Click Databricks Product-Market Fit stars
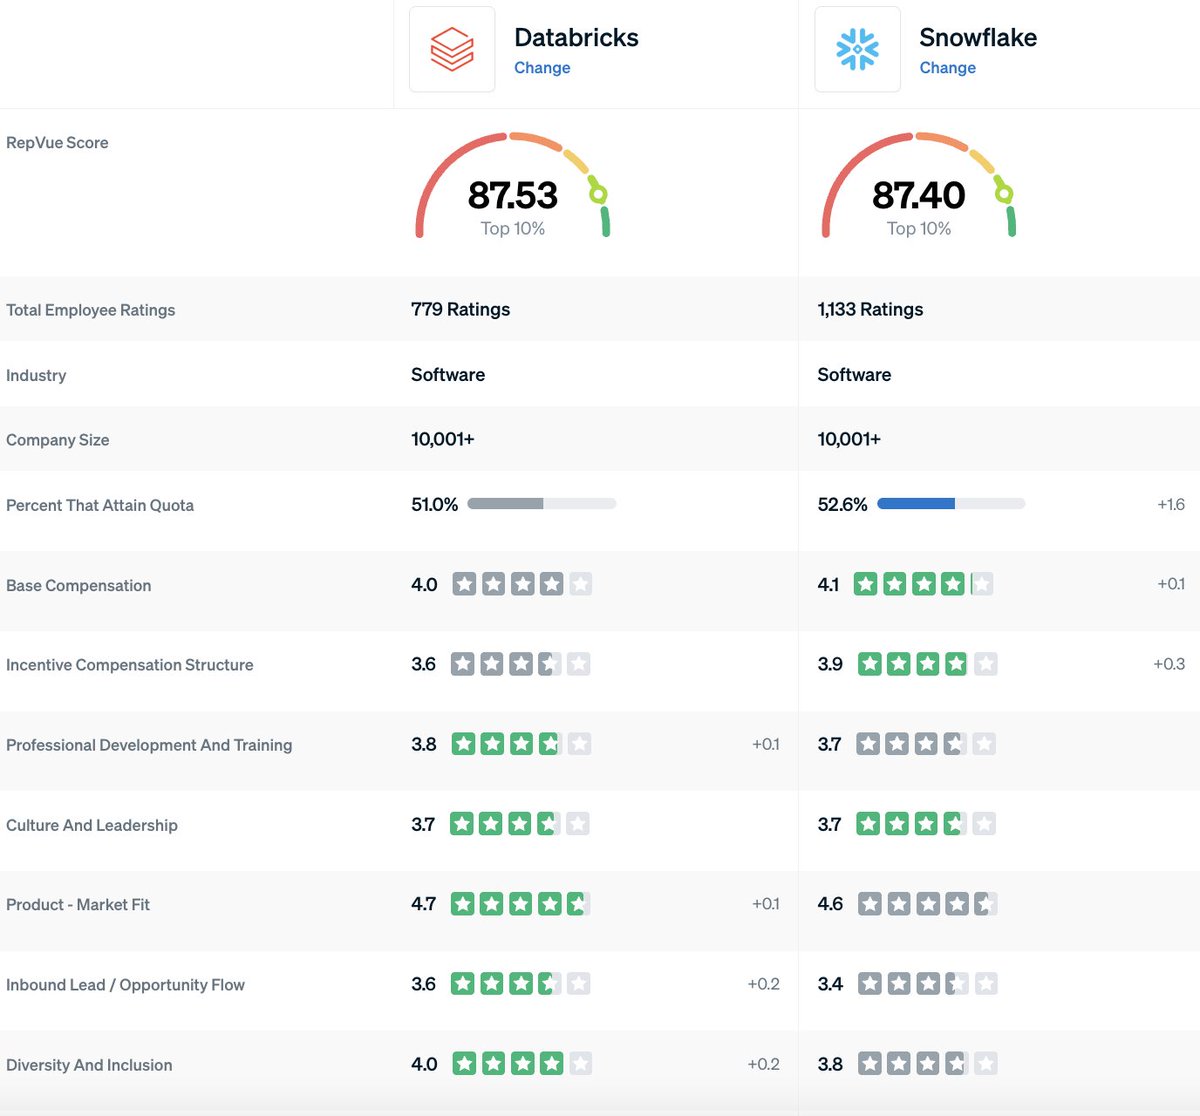1200x1116 pixels. click(521, 904)
